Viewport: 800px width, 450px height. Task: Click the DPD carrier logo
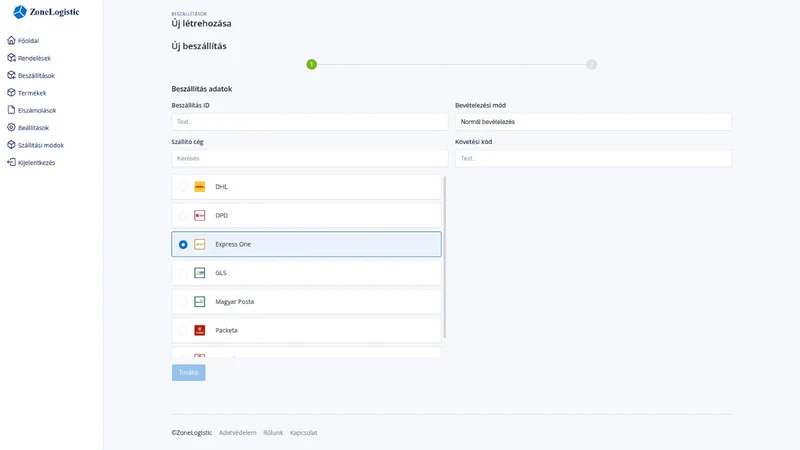click(199, 215)
